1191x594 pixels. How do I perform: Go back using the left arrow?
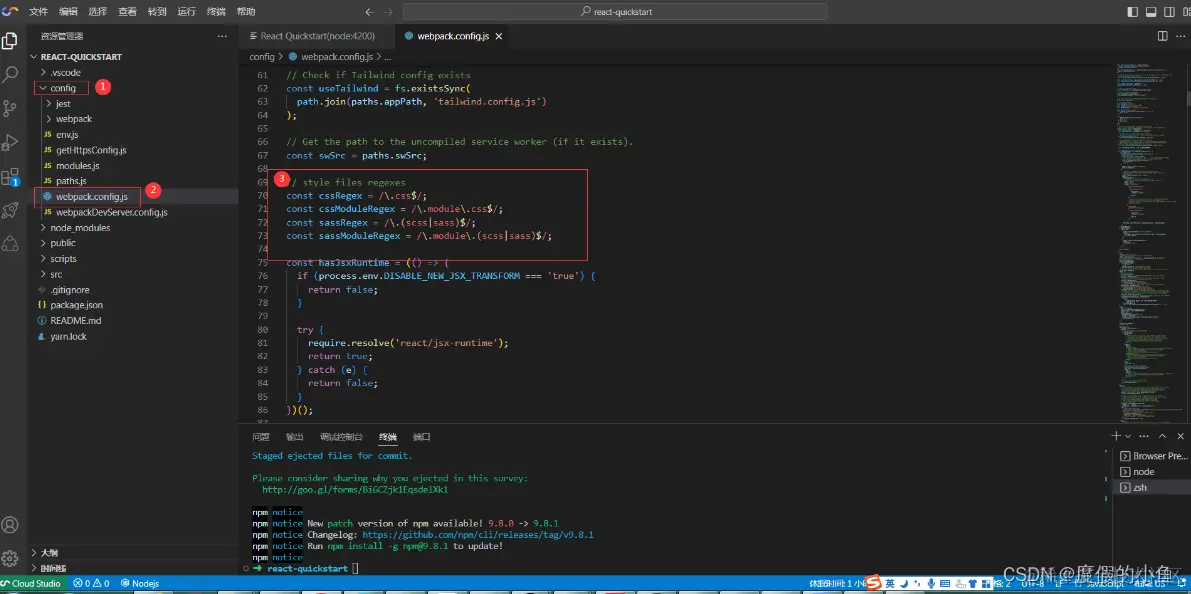369,12
